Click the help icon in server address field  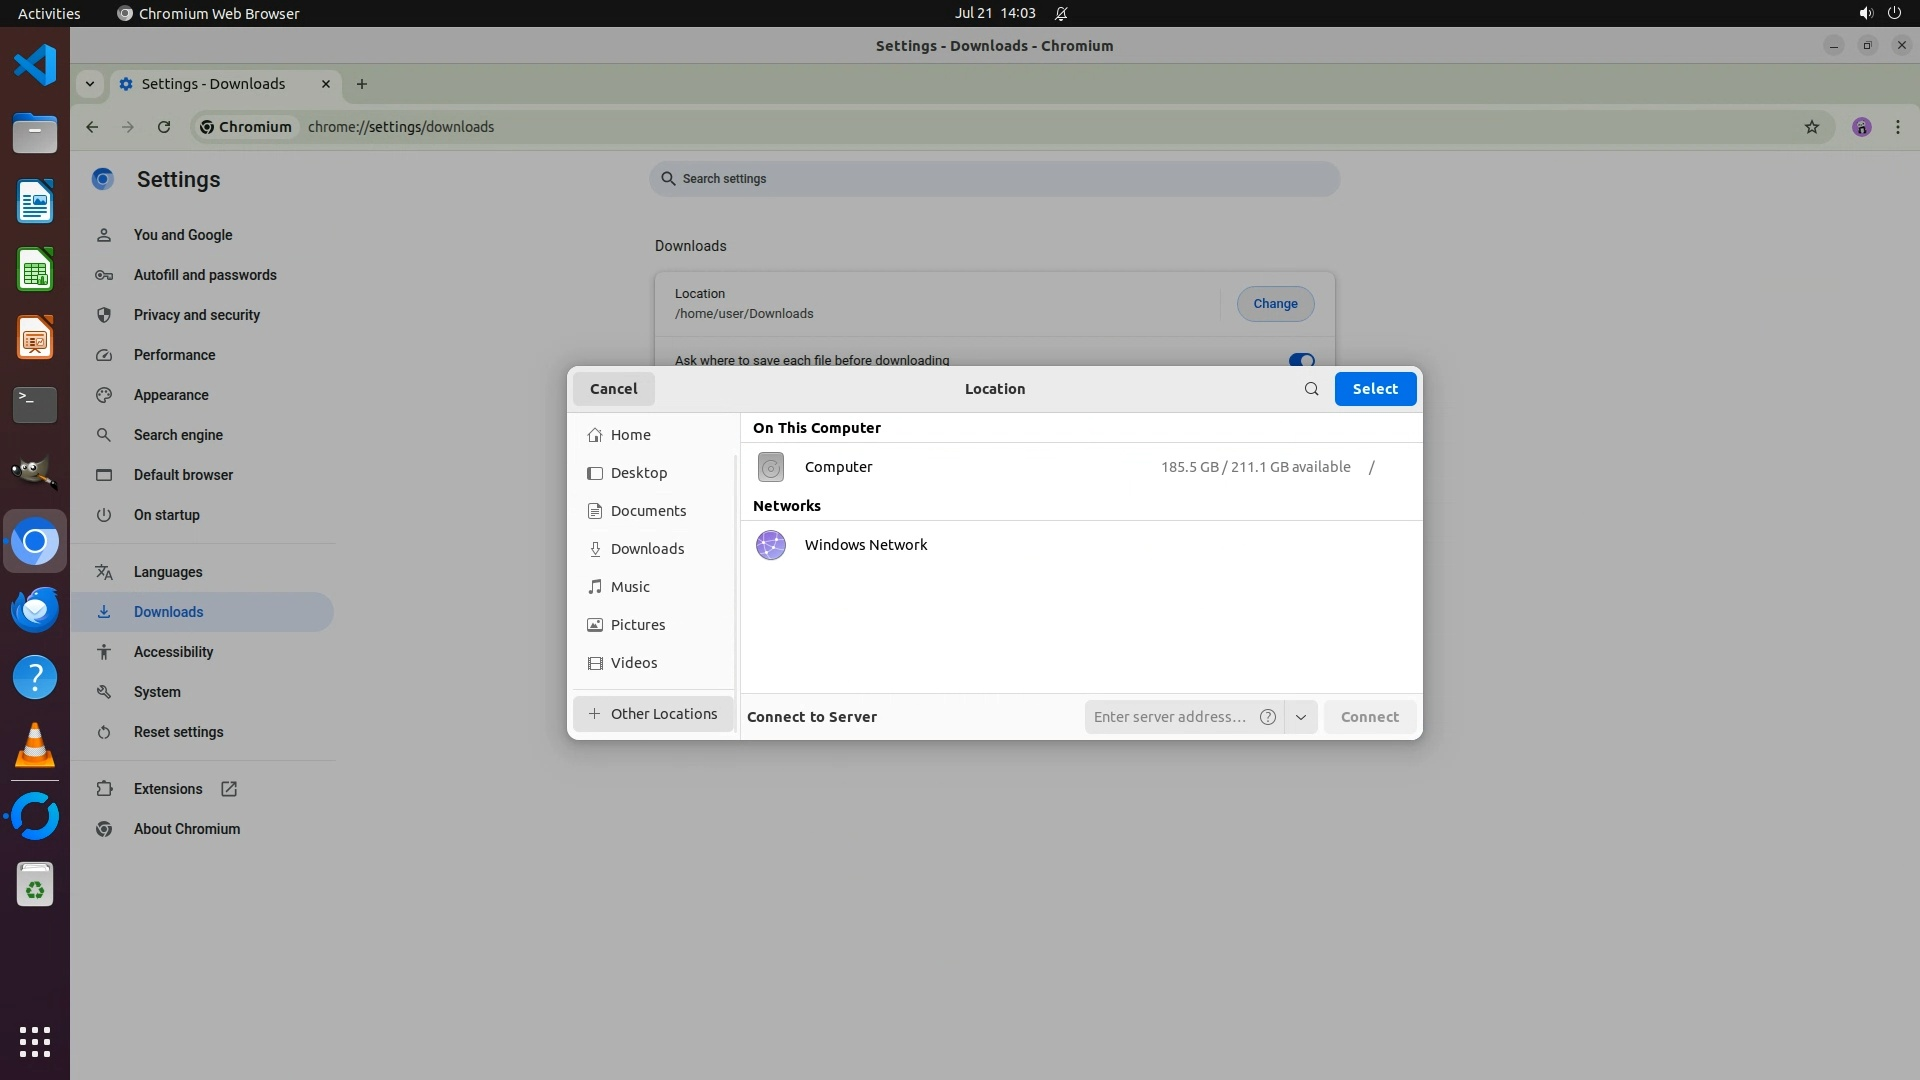click(x=1268, y=717)
